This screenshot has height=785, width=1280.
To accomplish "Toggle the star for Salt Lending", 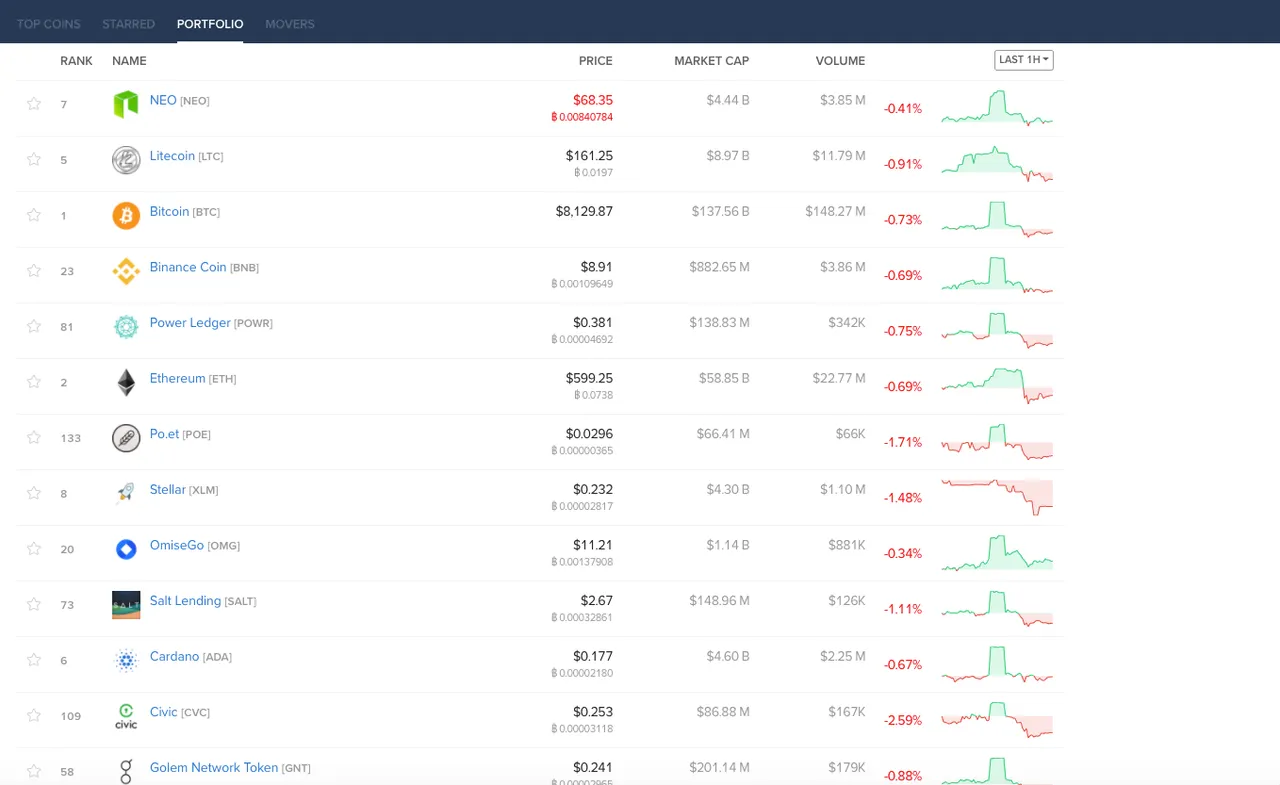I will click(34, 604).
